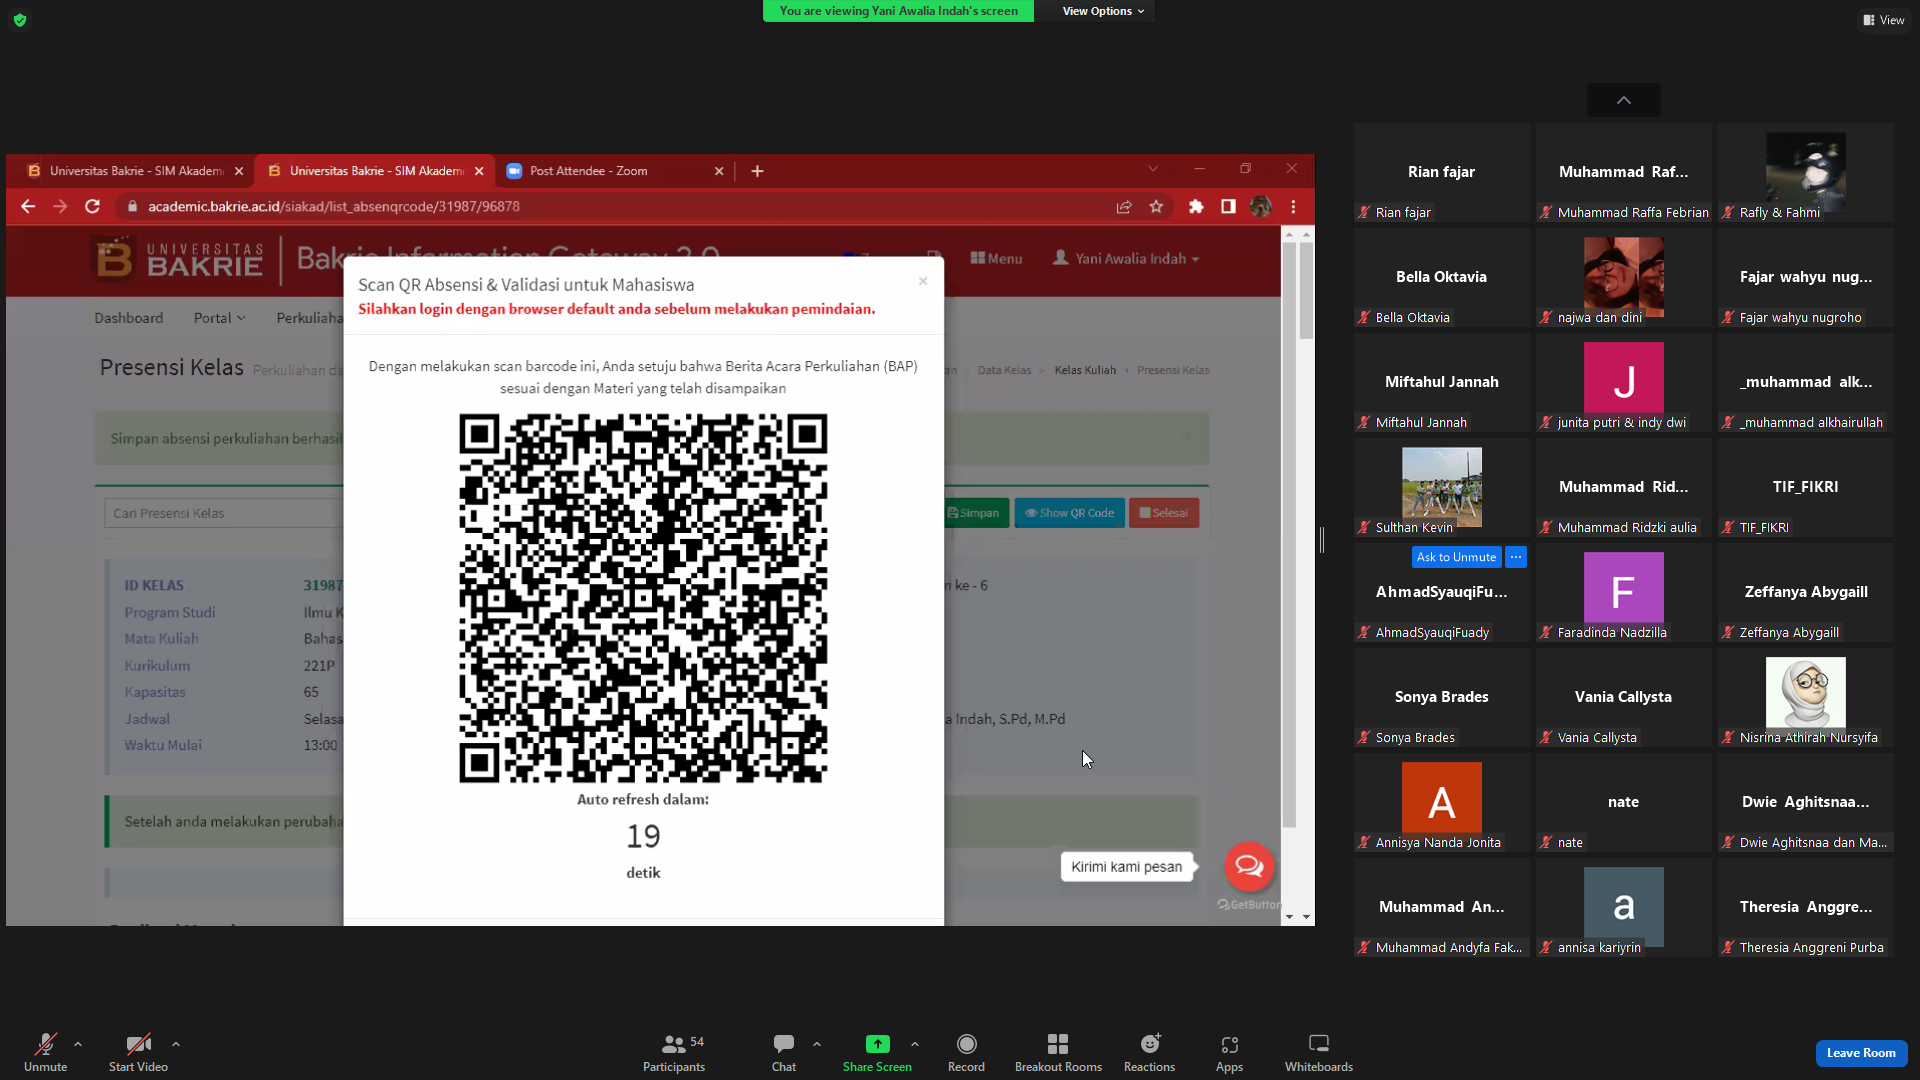This screenshot has width=1920, height=1080.
Task: Open Yani Awalia Indah user dropdown
Action: (x=1126, y=258)
